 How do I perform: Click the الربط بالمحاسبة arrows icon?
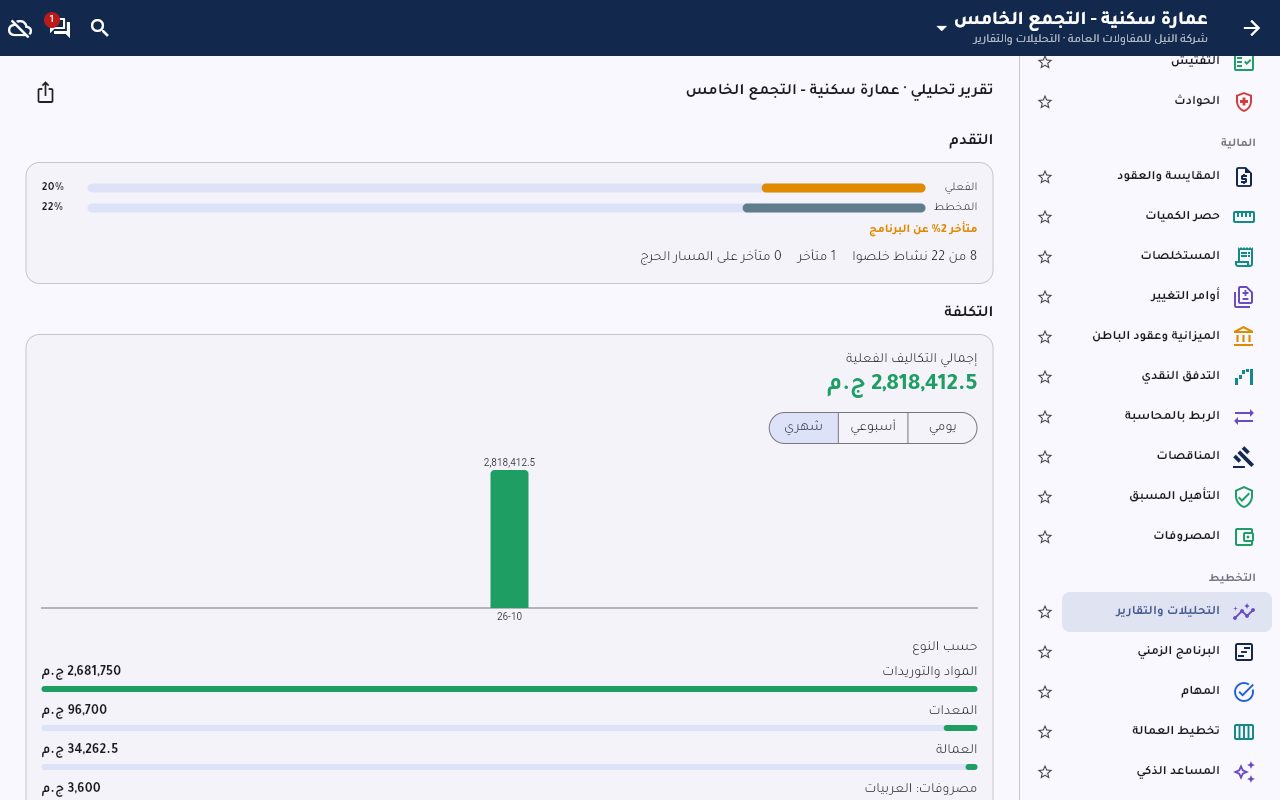(x=1243, y=416)
